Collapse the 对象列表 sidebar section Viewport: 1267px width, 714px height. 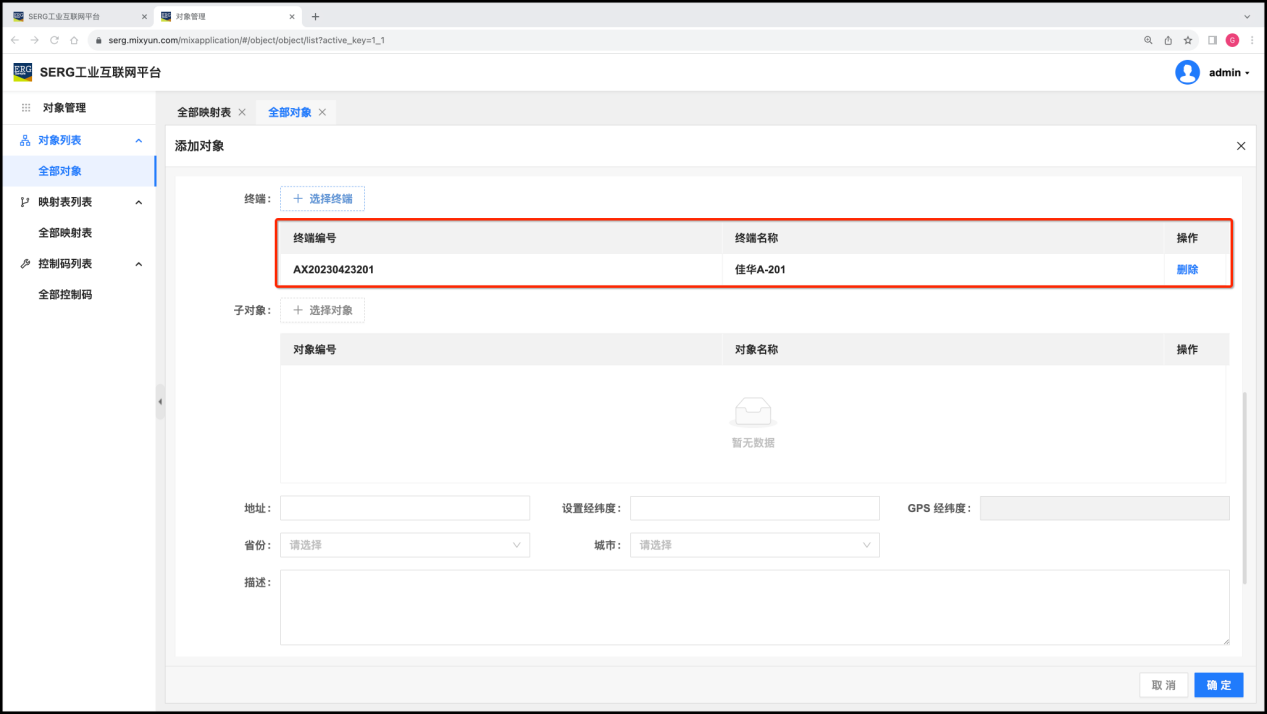point(139,141)
